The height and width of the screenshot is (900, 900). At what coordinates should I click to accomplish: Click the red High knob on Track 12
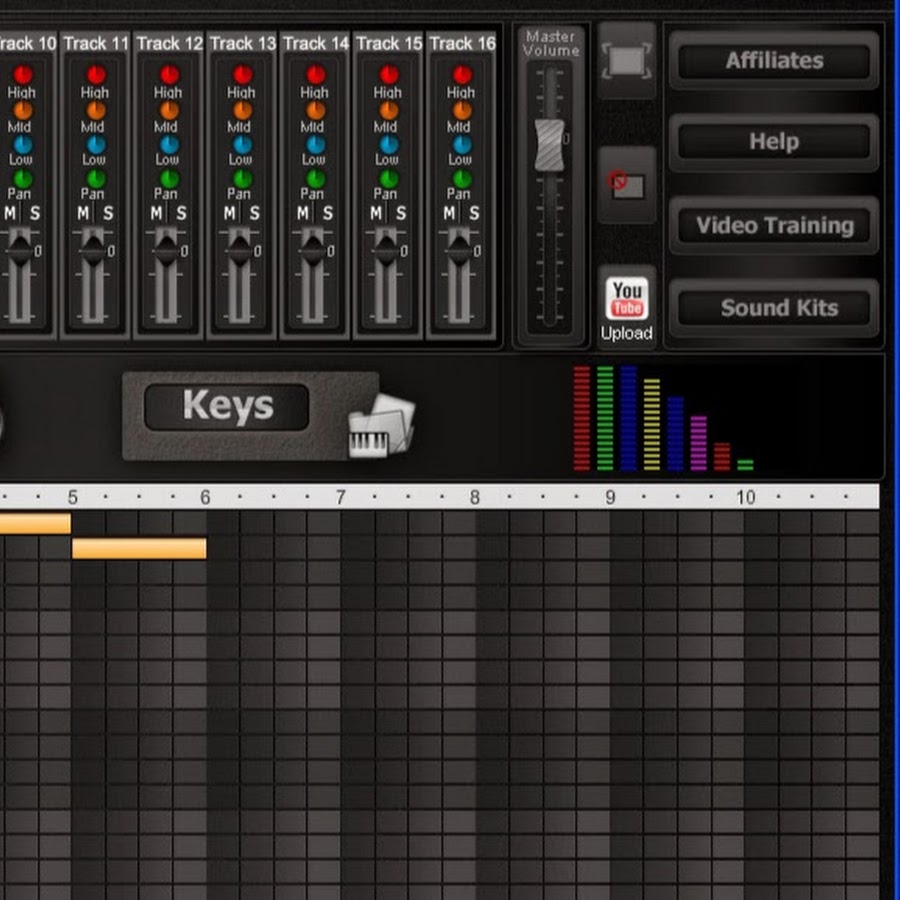[x=169, y=75]
